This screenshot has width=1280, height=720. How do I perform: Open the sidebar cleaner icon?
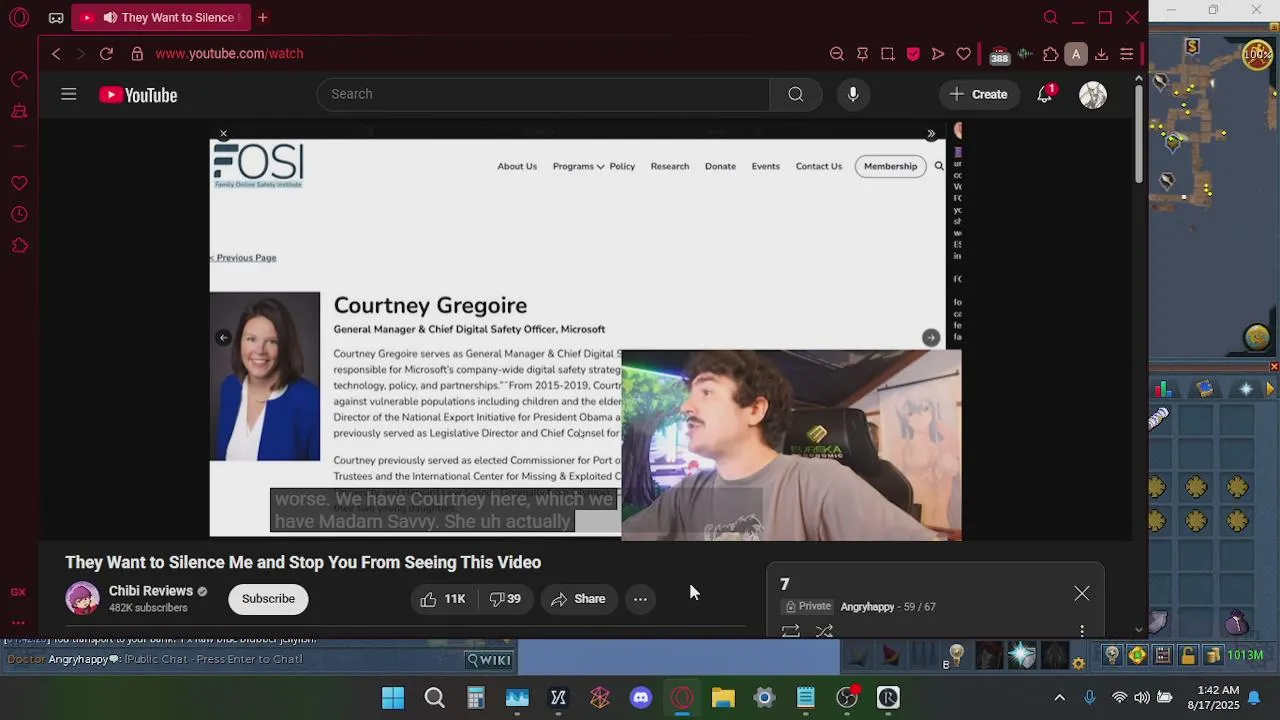(19, 111)
